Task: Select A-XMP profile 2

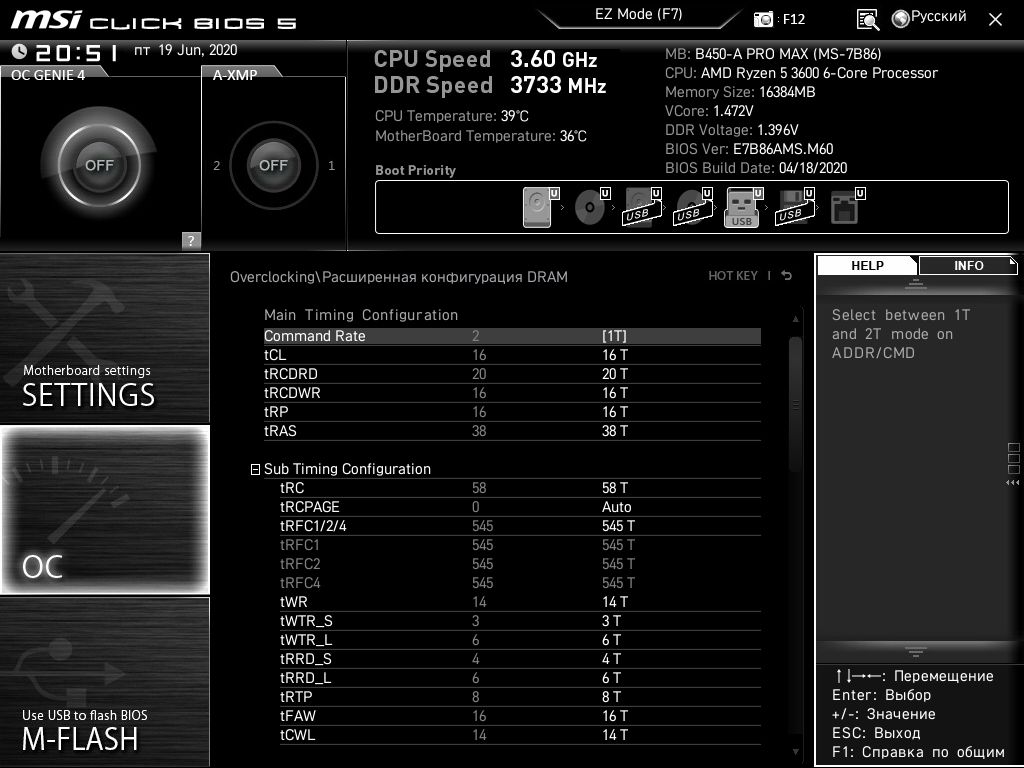Action: coord(217,166)
